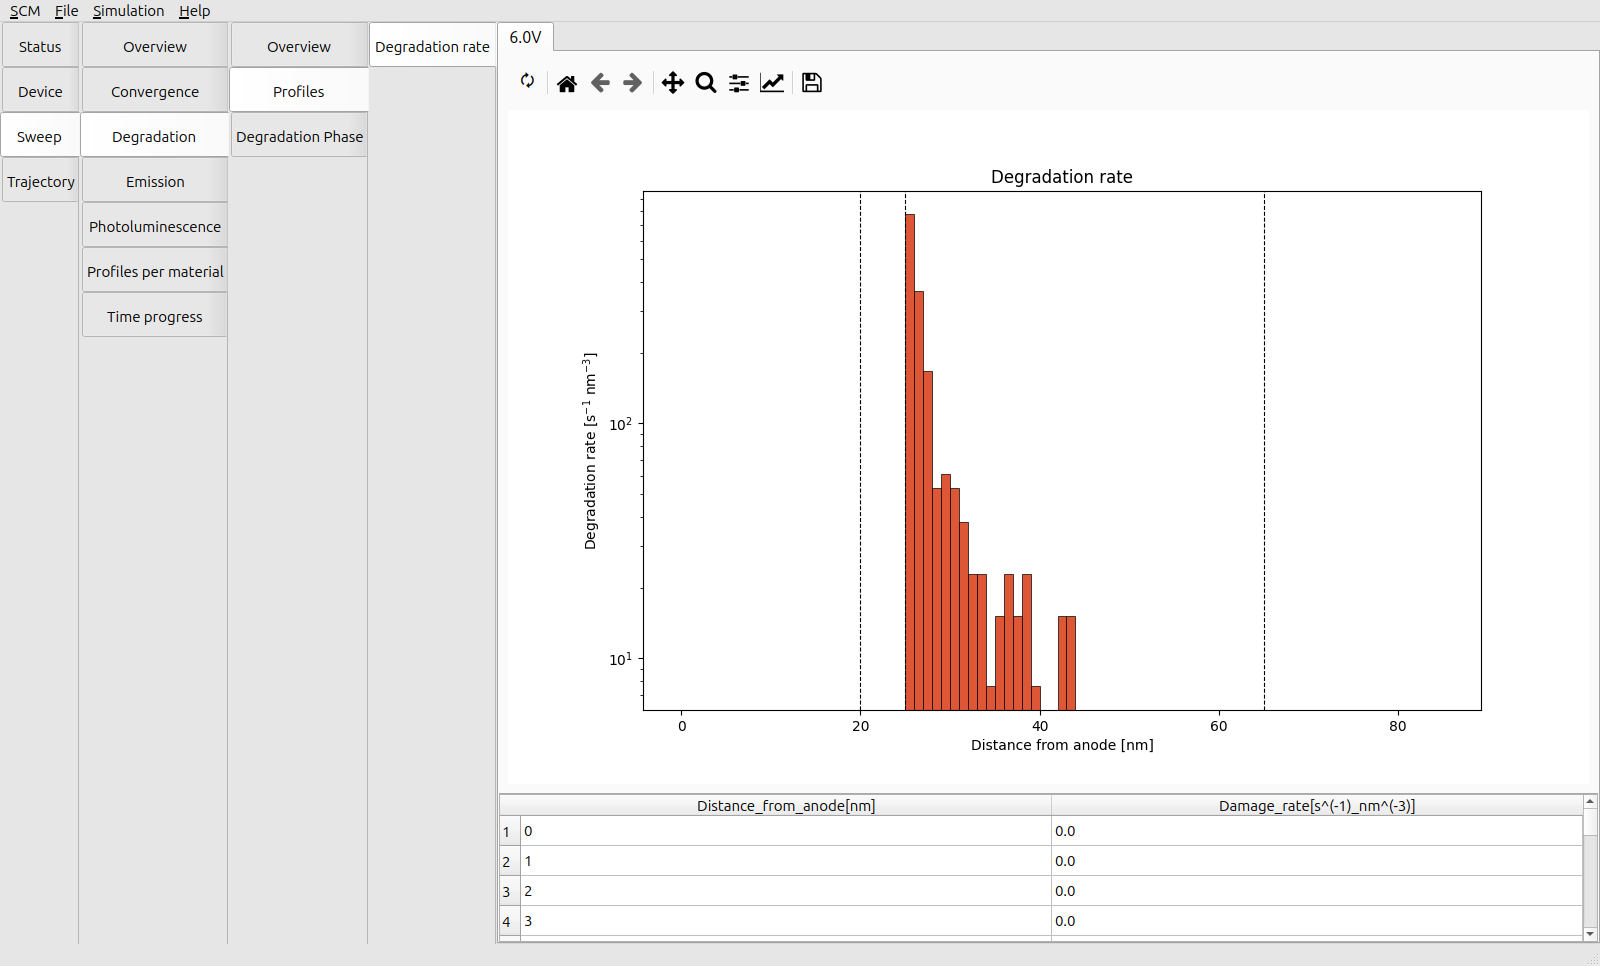Open the Photoluminescence tab
This screenshot has width=1600, height=966.
[x=155, y=226]
